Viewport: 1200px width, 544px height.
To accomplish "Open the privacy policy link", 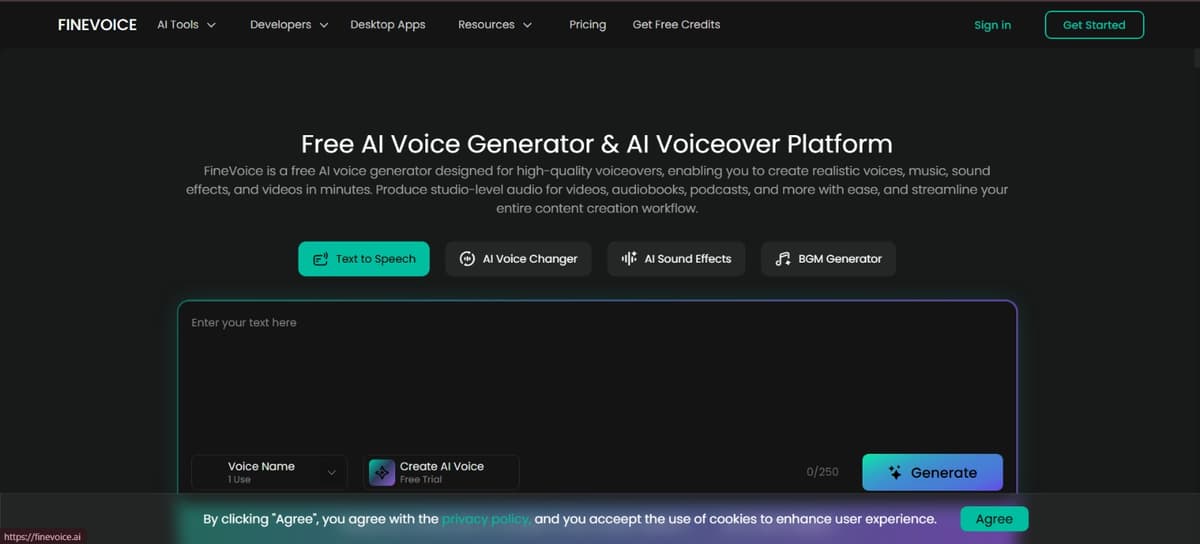I will [x=486, y=519].
